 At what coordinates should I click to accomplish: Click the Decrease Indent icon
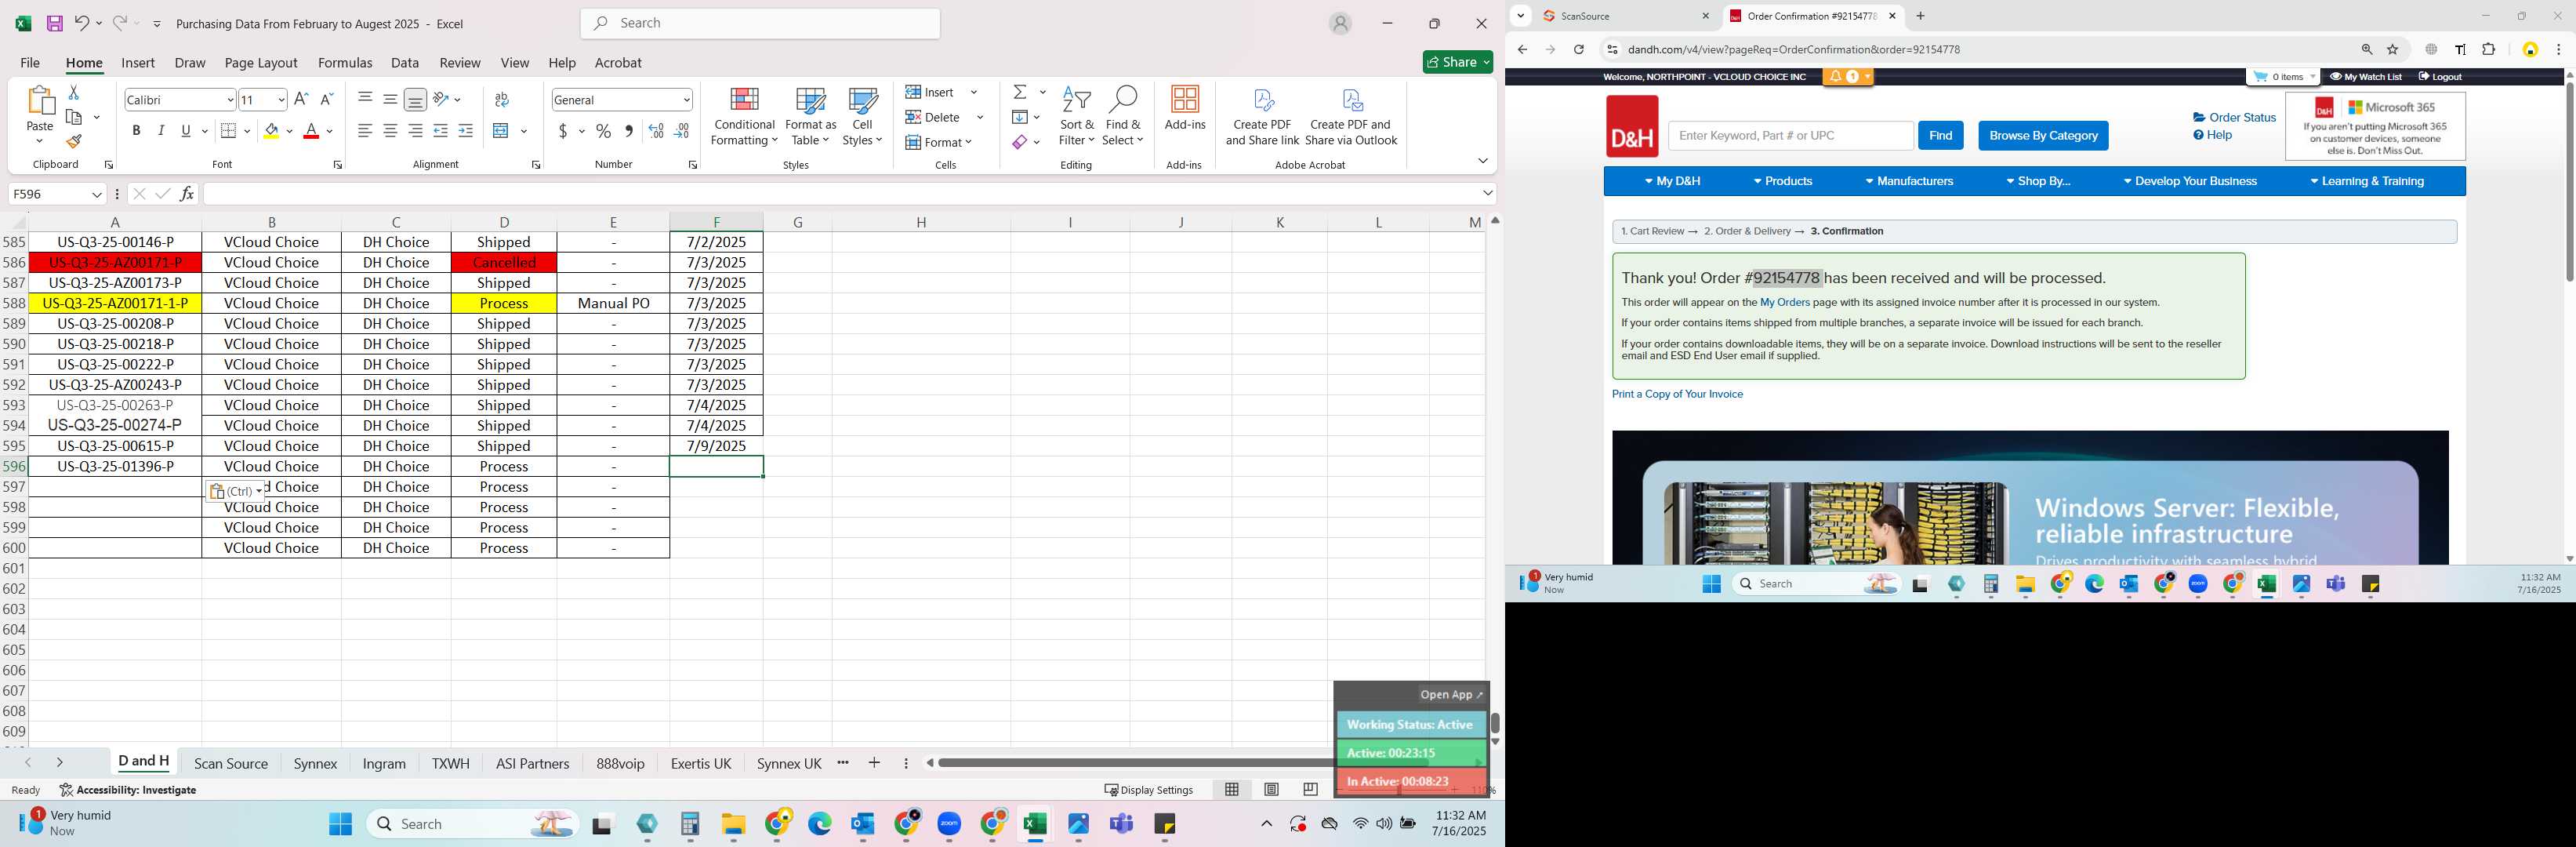pos(440,131)
